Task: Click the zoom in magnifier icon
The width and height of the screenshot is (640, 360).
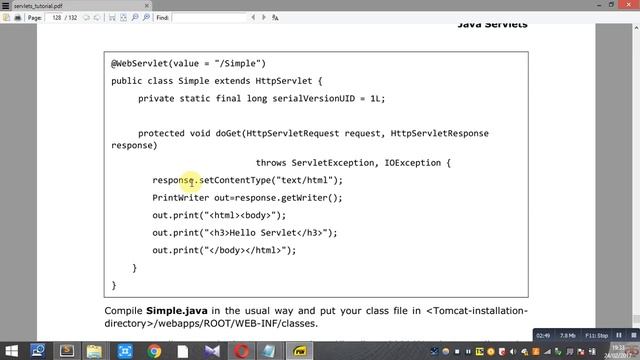Action: (147, 17)
